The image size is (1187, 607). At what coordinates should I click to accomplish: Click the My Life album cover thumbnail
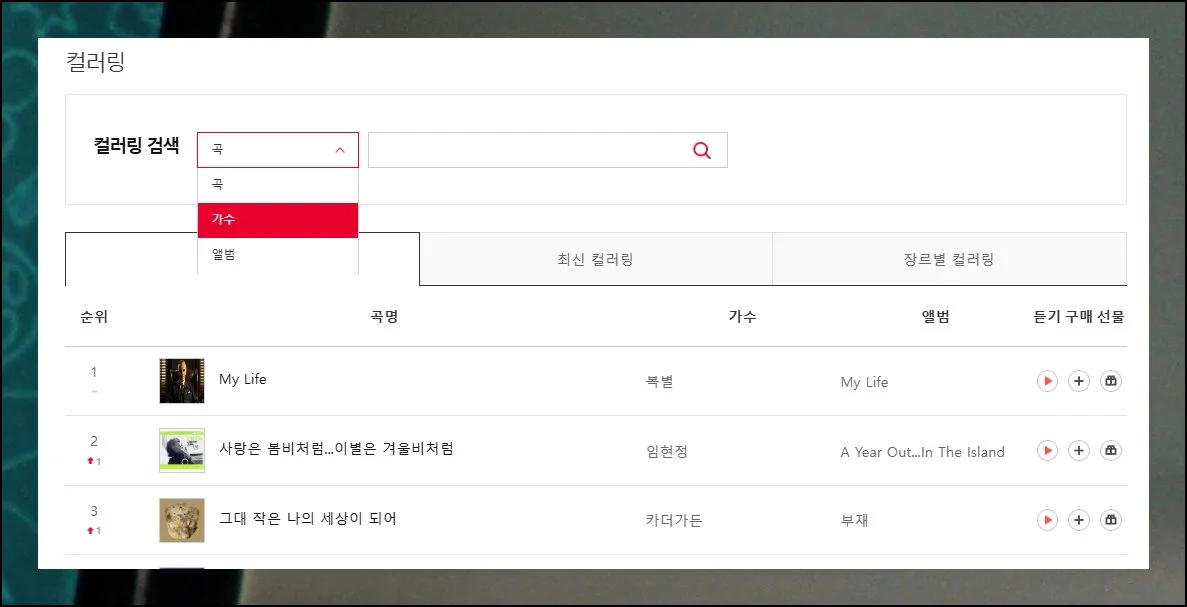[x=182, y=381]
